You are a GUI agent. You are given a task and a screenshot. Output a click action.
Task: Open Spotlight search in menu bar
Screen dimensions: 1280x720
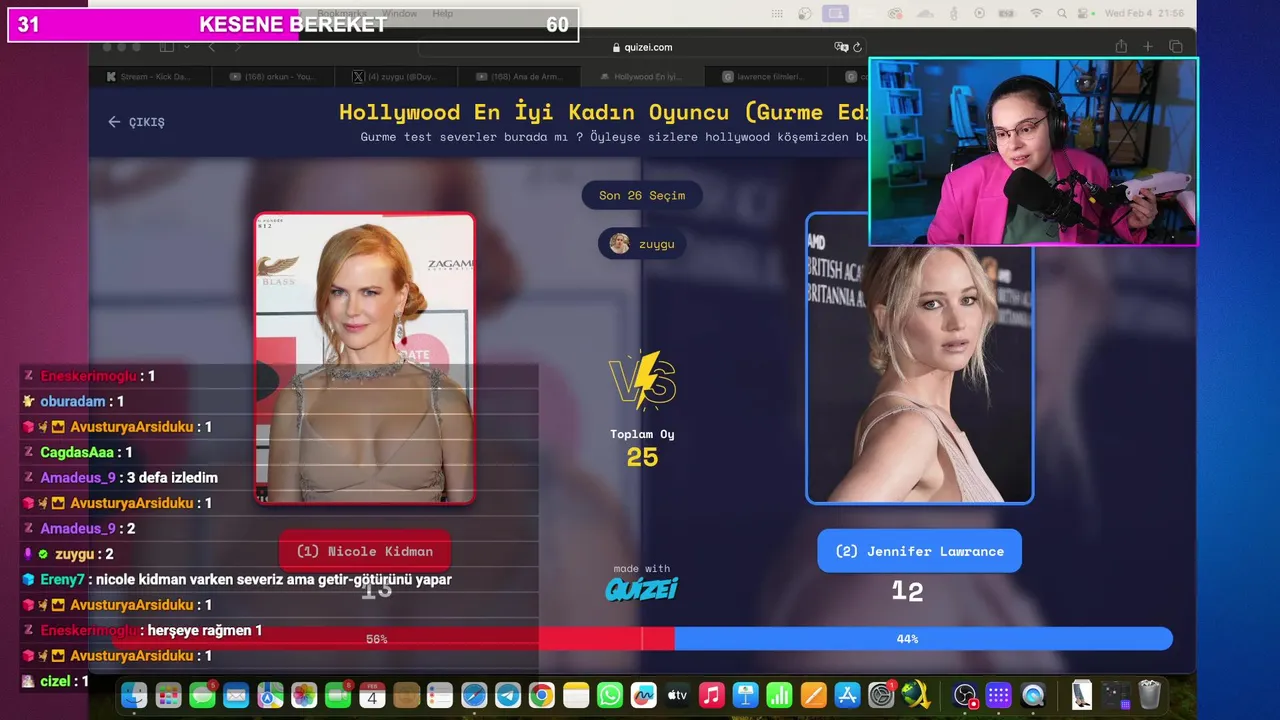tap(1063, 13)
